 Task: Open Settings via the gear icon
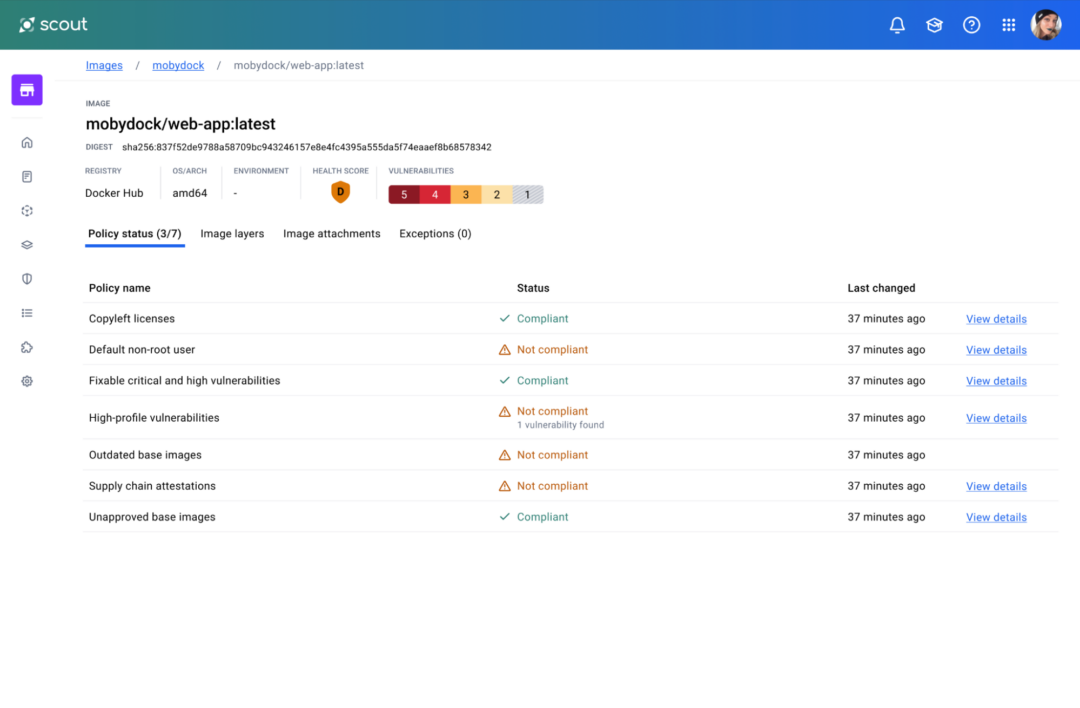click(27, 381)
